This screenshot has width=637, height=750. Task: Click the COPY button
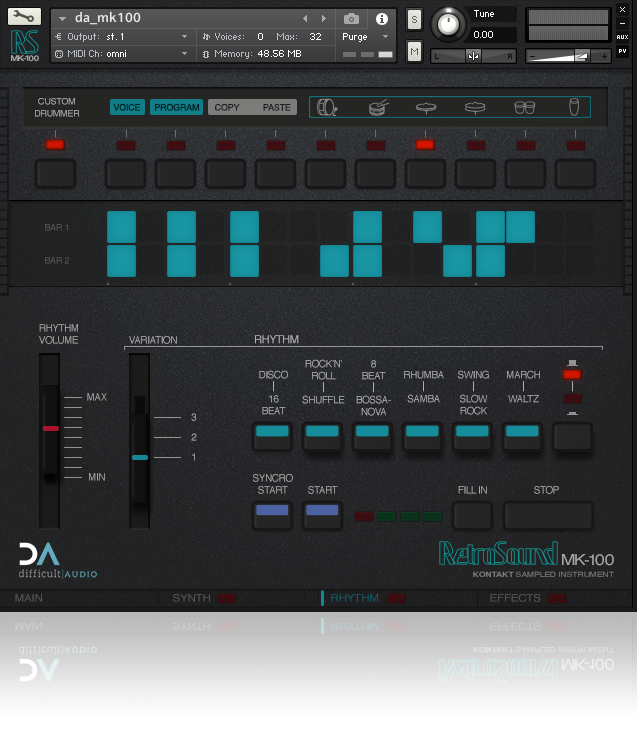point(227,107)
